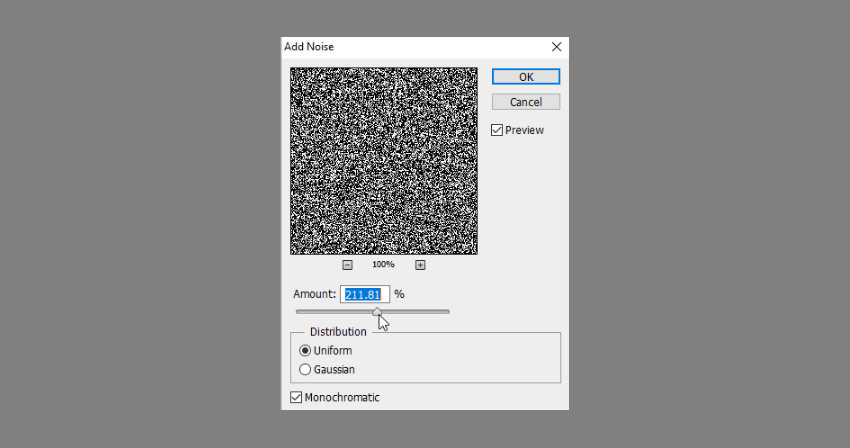Viewport: 850px width, 448px height.
Task: Toggle the Monochromatic checkbox
Action: (x=296, y=398)
